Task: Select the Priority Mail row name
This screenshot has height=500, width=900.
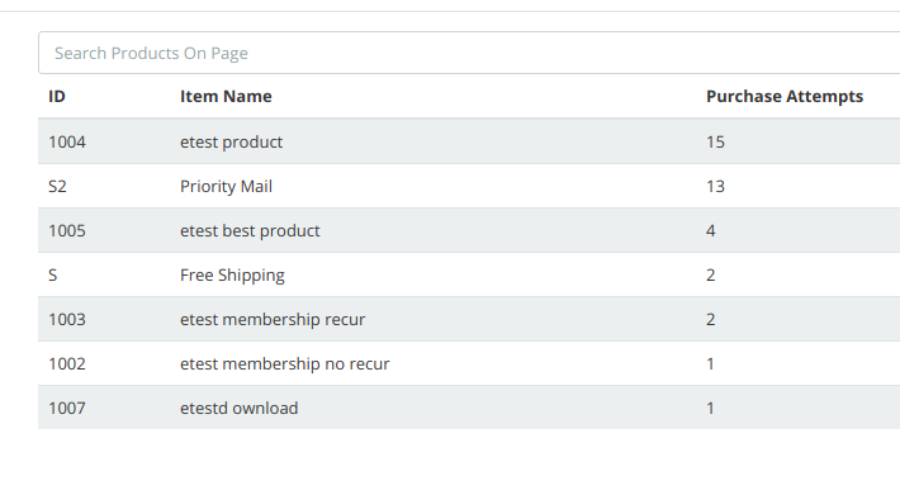Action: pos(226,187)
